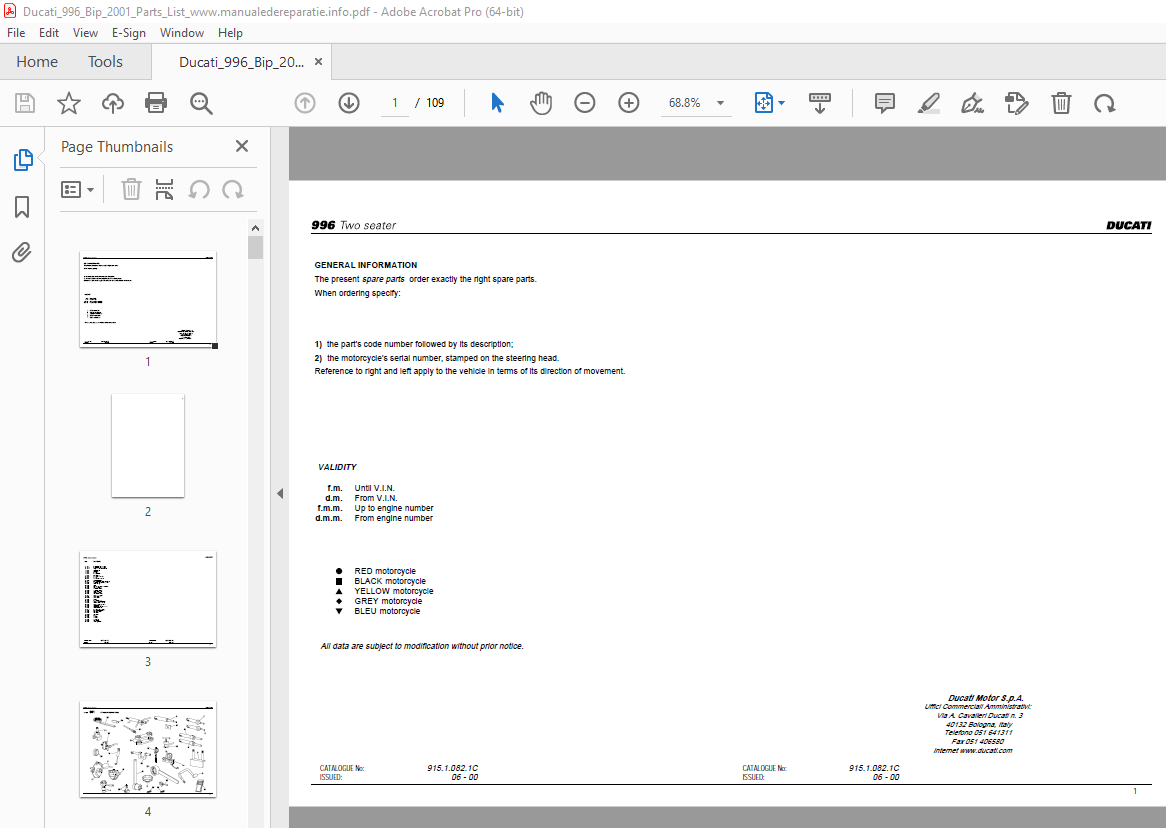
Task: Click the GENERAL INFORMATION heading
Action: click(366, 265)
